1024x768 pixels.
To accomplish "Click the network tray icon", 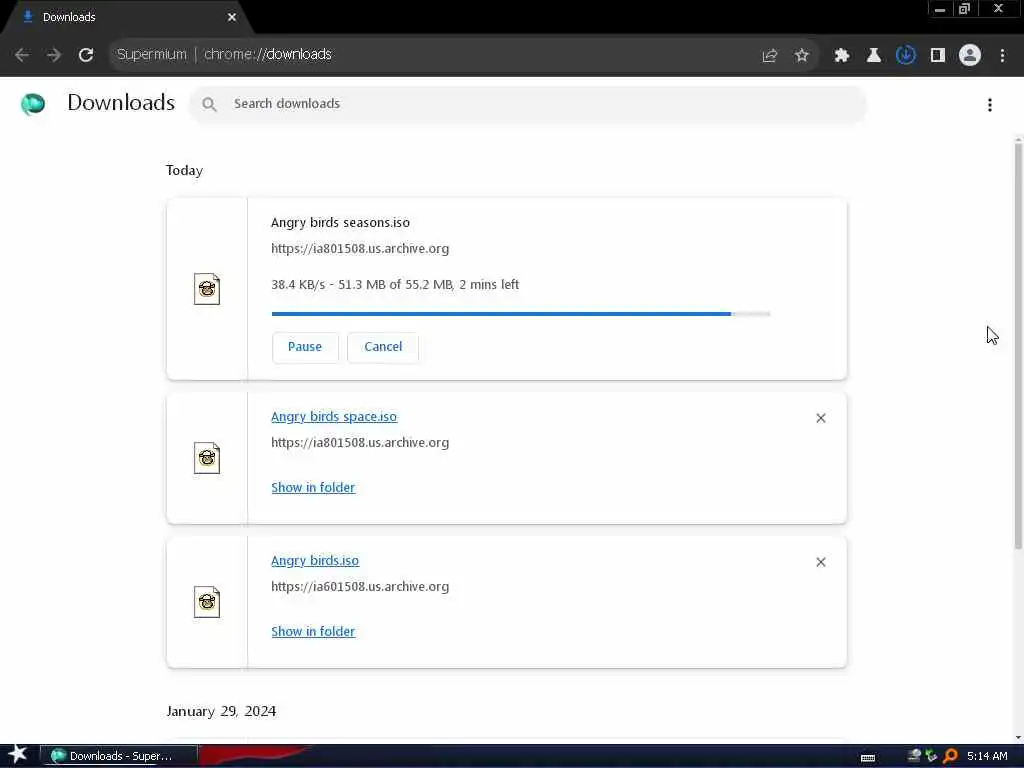I will point(914,756).
